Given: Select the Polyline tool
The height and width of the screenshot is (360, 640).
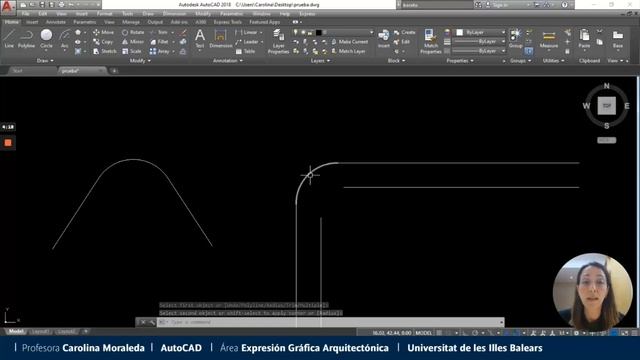Looking at the screenshot, I should pos(27,39).
